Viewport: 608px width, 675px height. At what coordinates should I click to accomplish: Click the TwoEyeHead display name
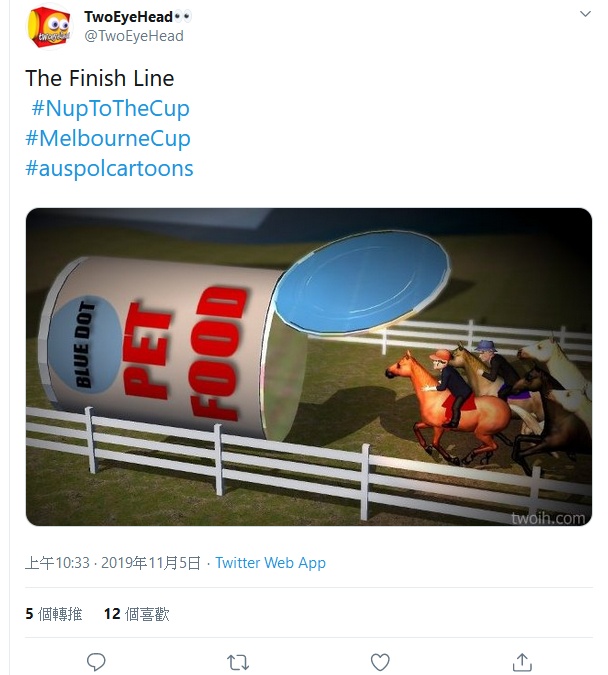click(127, 17)
